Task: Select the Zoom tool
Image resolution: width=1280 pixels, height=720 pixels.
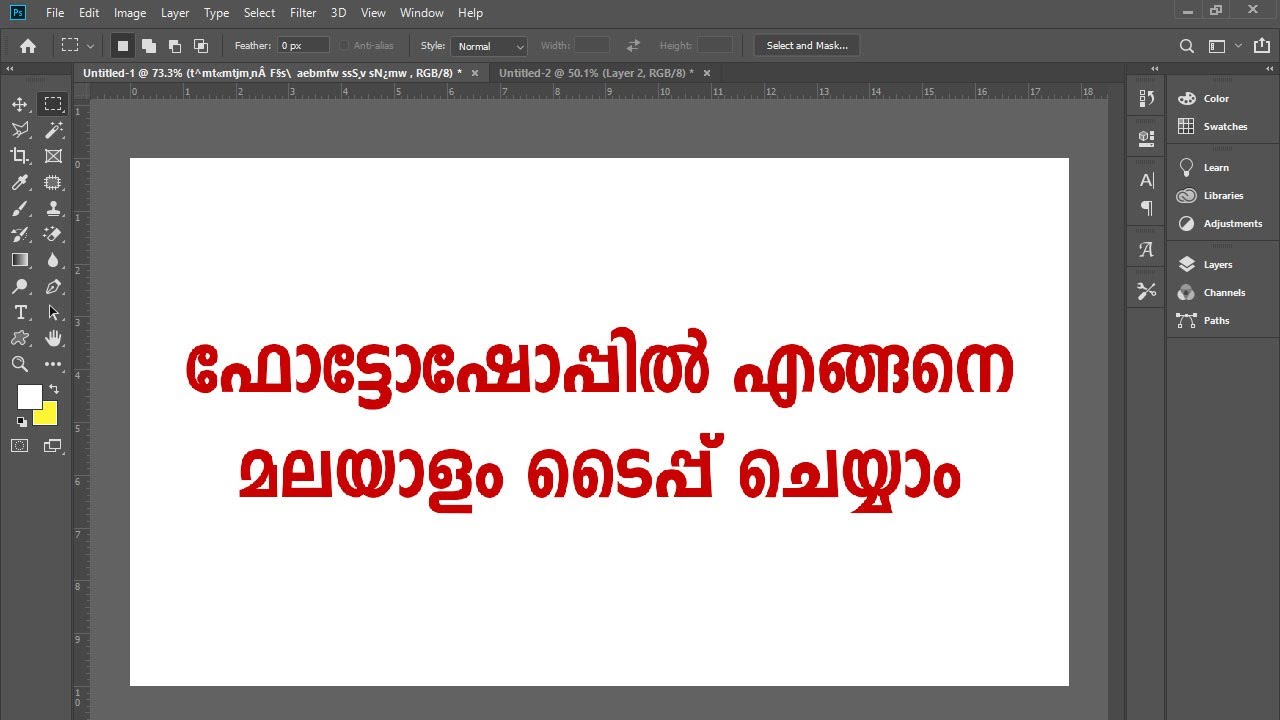Action: pyautogui.click(x=20, y=364)
